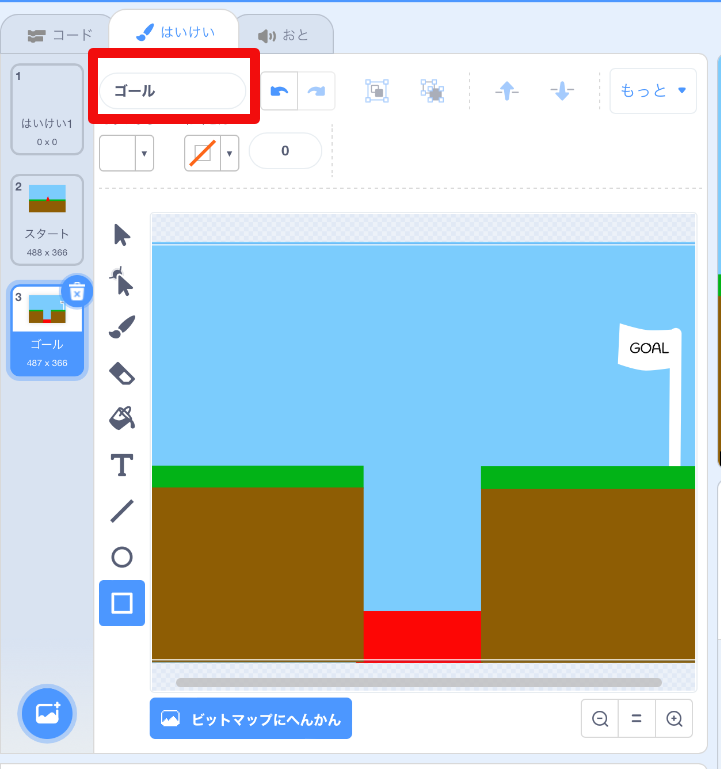
Task: Click the horizontal canvas scrollbar
Action: (x=419, y=683)
